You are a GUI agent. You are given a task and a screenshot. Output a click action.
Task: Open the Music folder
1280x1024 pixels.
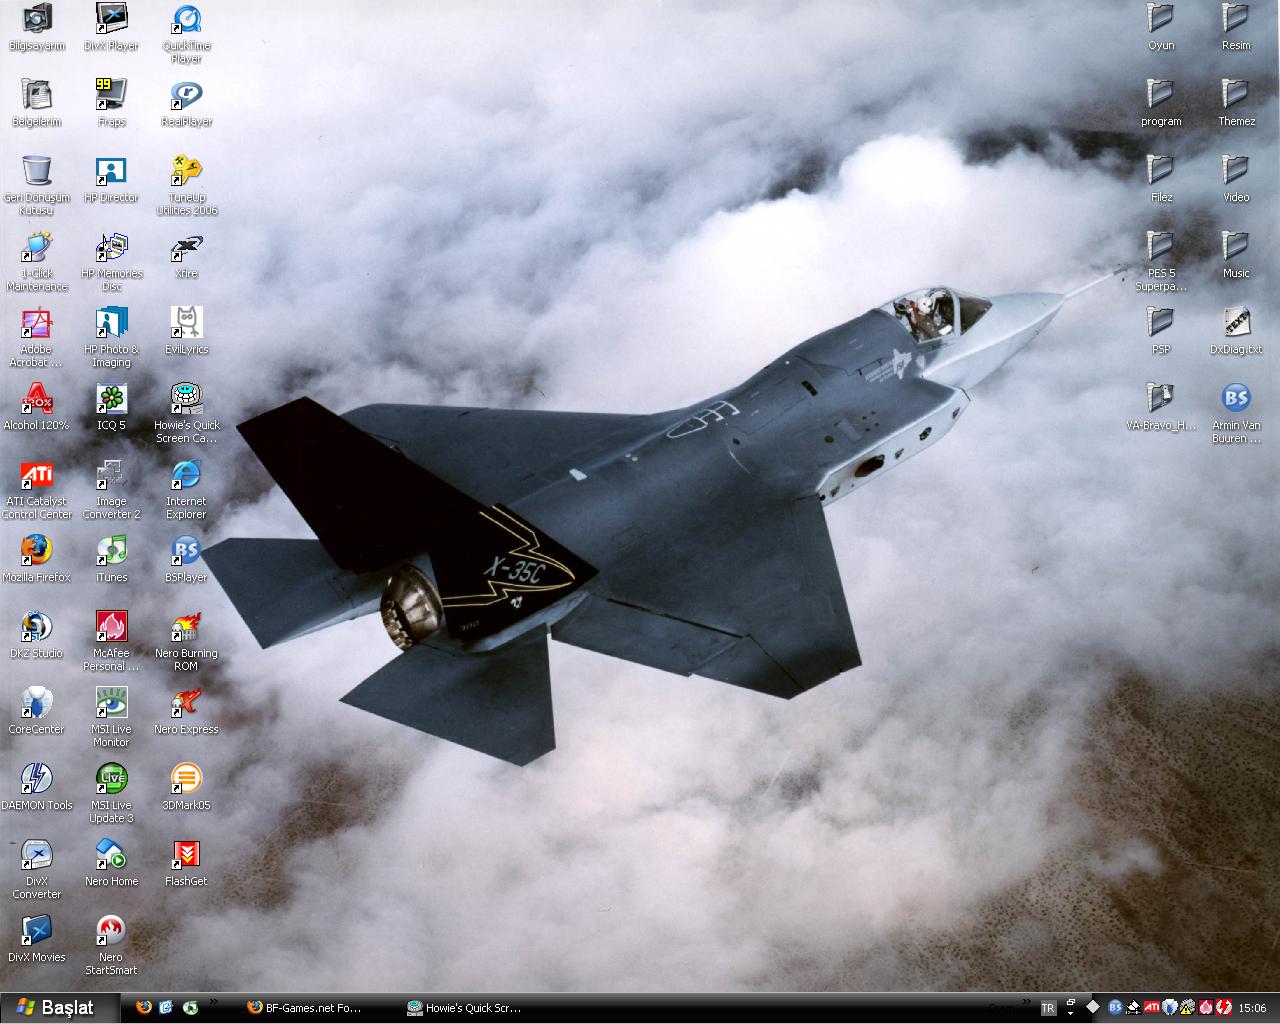click(x=1236, y=256)
